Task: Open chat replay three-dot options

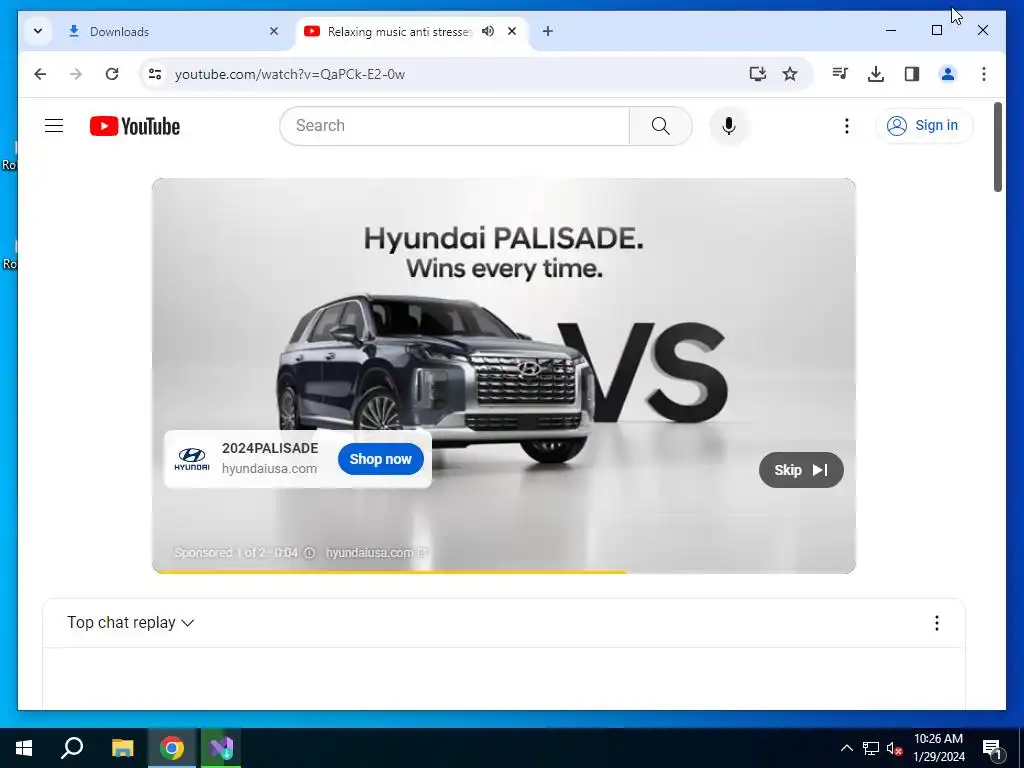Action: pyautogui.click(x=936, y=623)
